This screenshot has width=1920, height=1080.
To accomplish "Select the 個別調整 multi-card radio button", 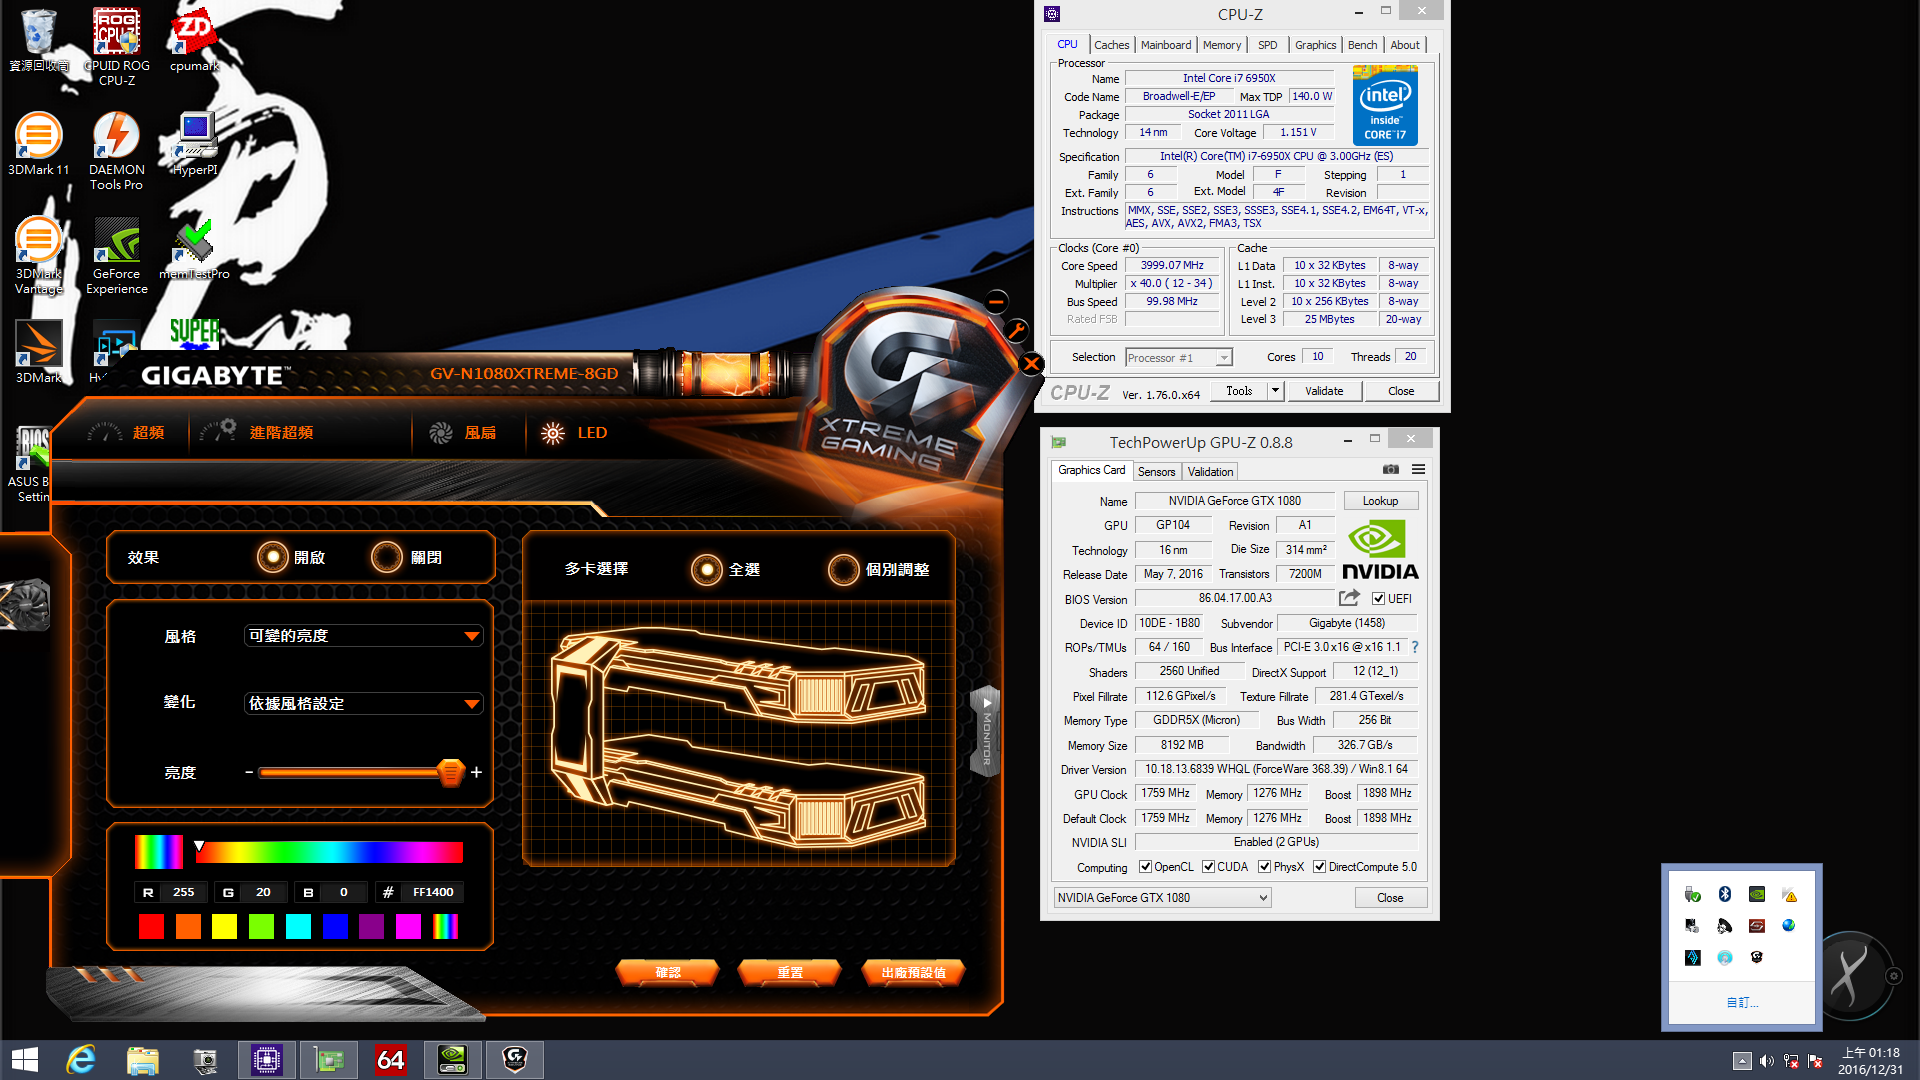I will (843, 569).
